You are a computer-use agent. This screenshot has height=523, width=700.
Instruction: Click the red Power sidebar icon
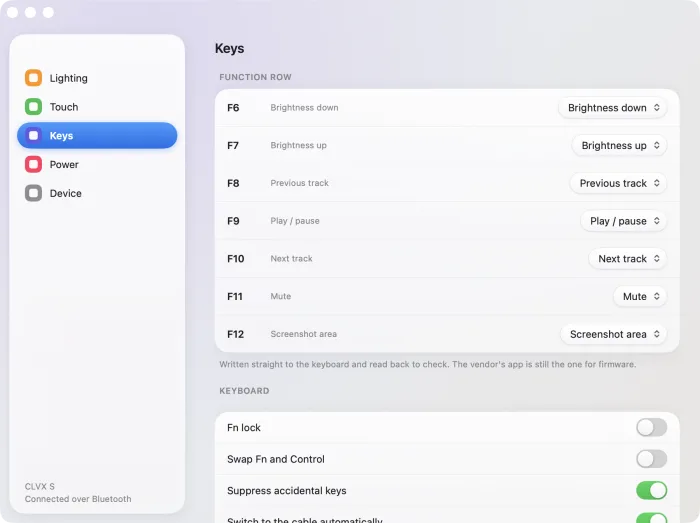(33, 164)
